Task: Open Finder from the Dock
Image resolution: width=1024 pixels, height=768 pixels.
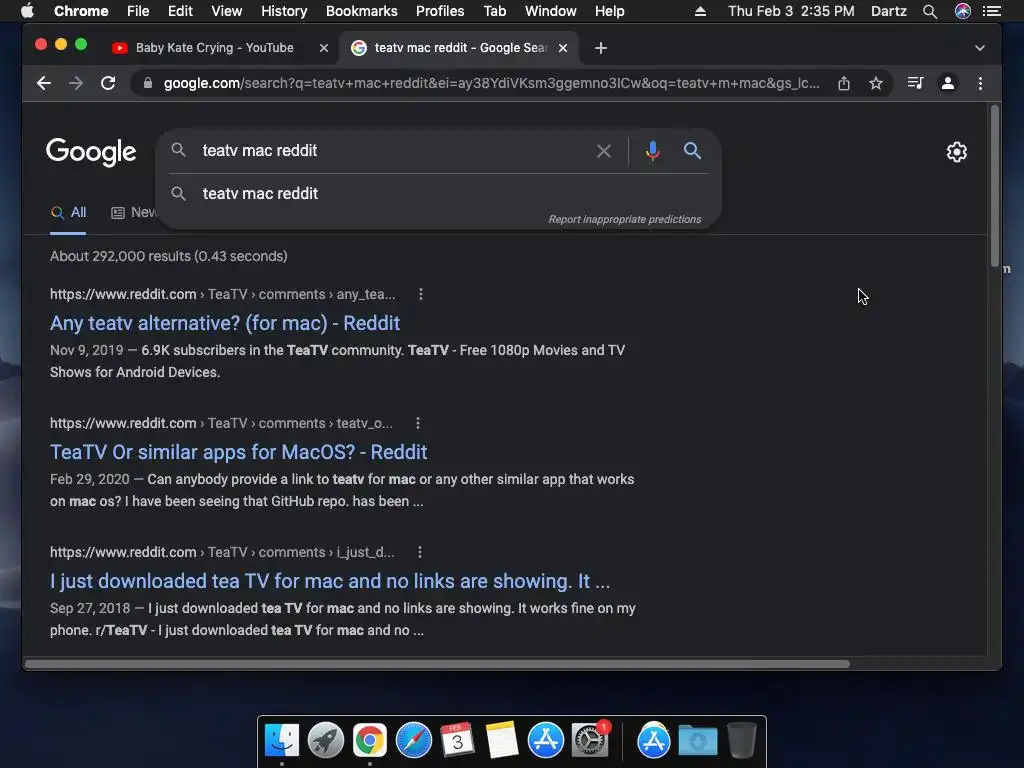Action: 281,741
